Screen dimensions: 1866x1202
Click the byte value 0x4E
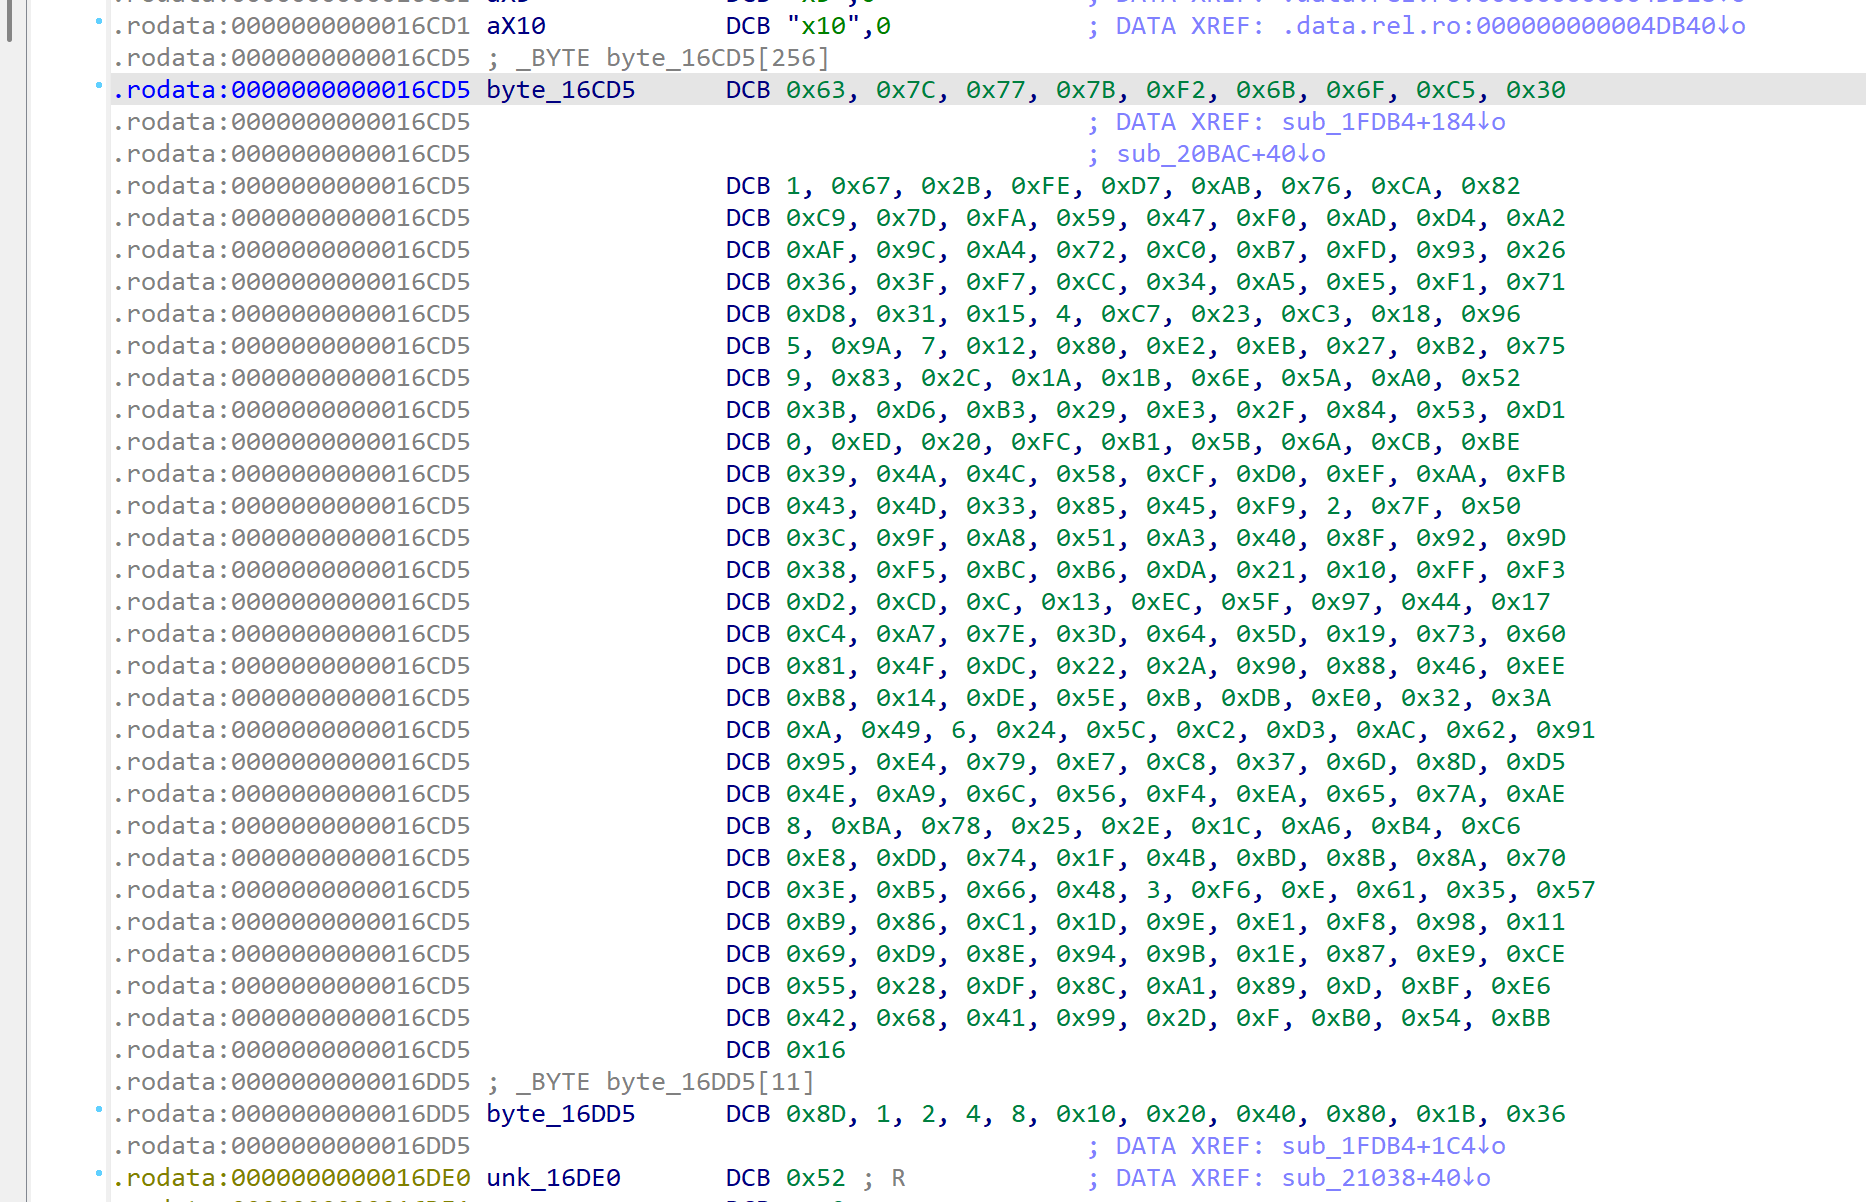816,794
